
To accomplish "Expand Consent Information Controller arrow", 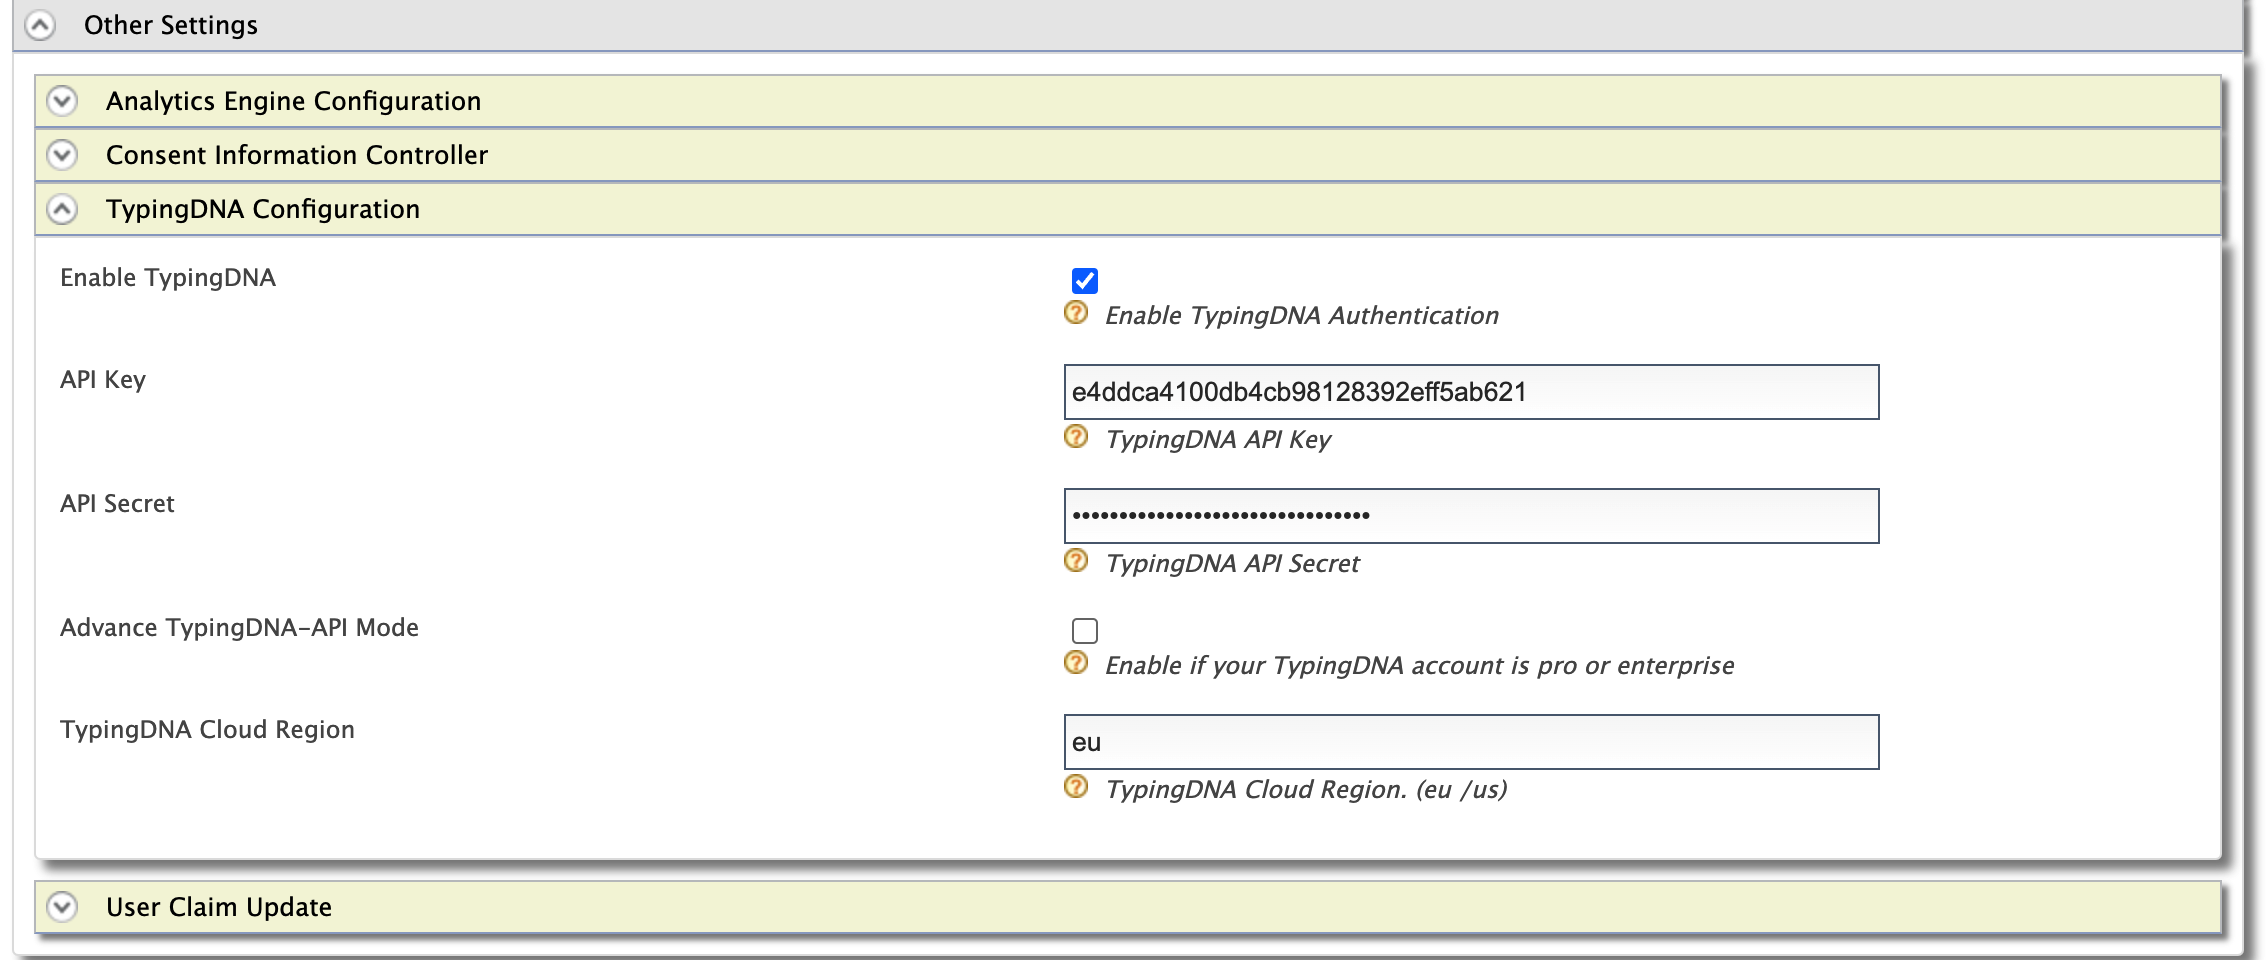I will tap(62, 155).
